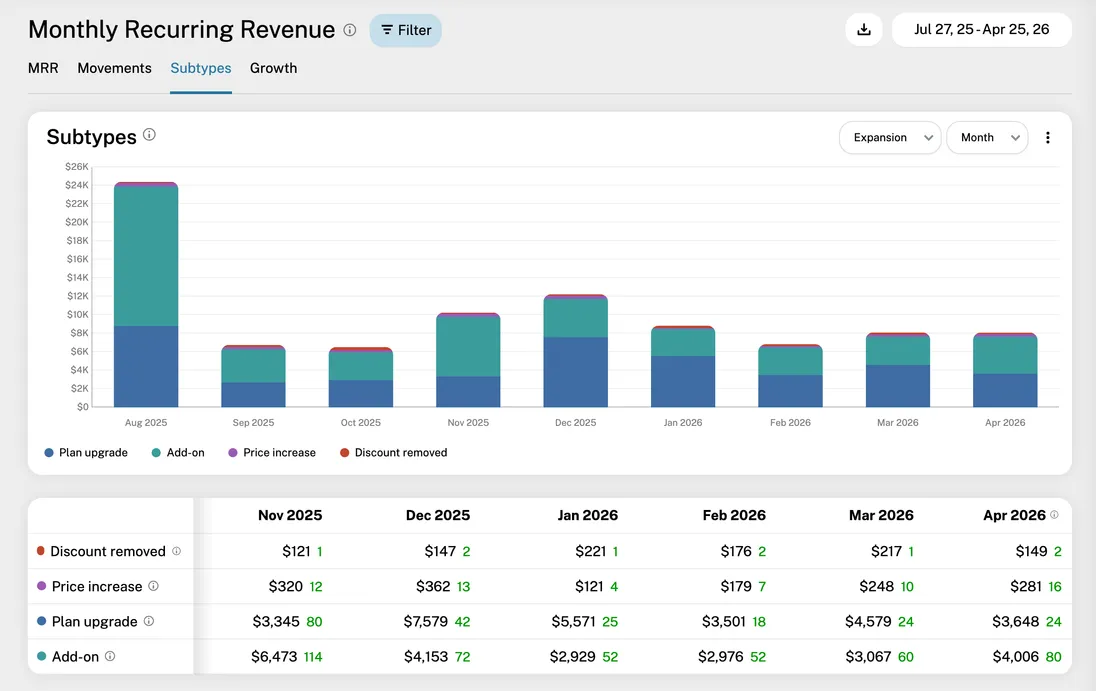Click info icon beside Plan upgrade row
Screen dimensions: 1096x691
[149, 621]
